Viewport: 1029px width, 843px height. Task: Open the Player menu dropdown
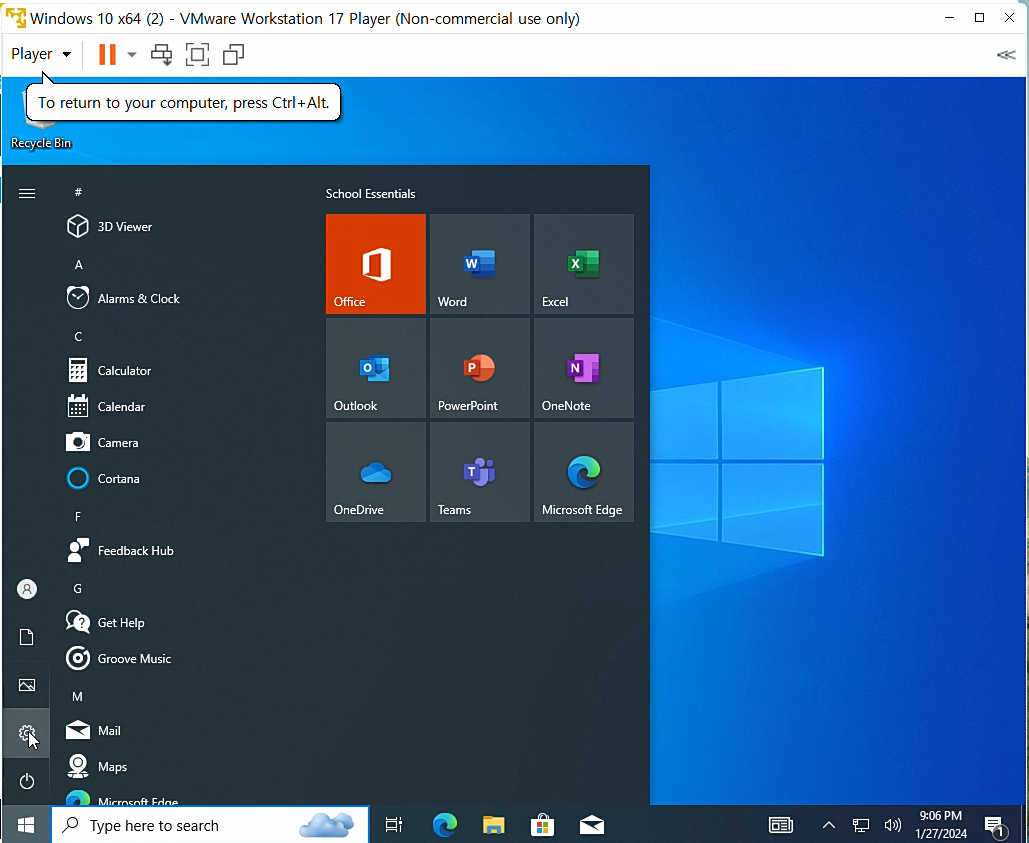[41, 54]
